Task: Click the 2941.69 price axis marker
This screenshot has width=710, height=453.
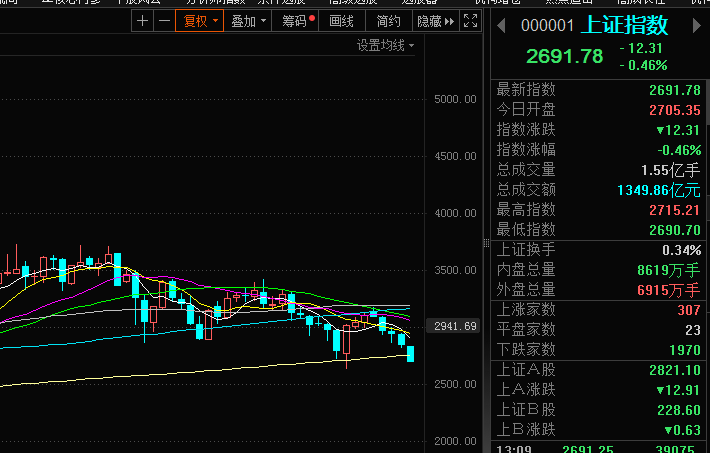Action: pos(455,326)
